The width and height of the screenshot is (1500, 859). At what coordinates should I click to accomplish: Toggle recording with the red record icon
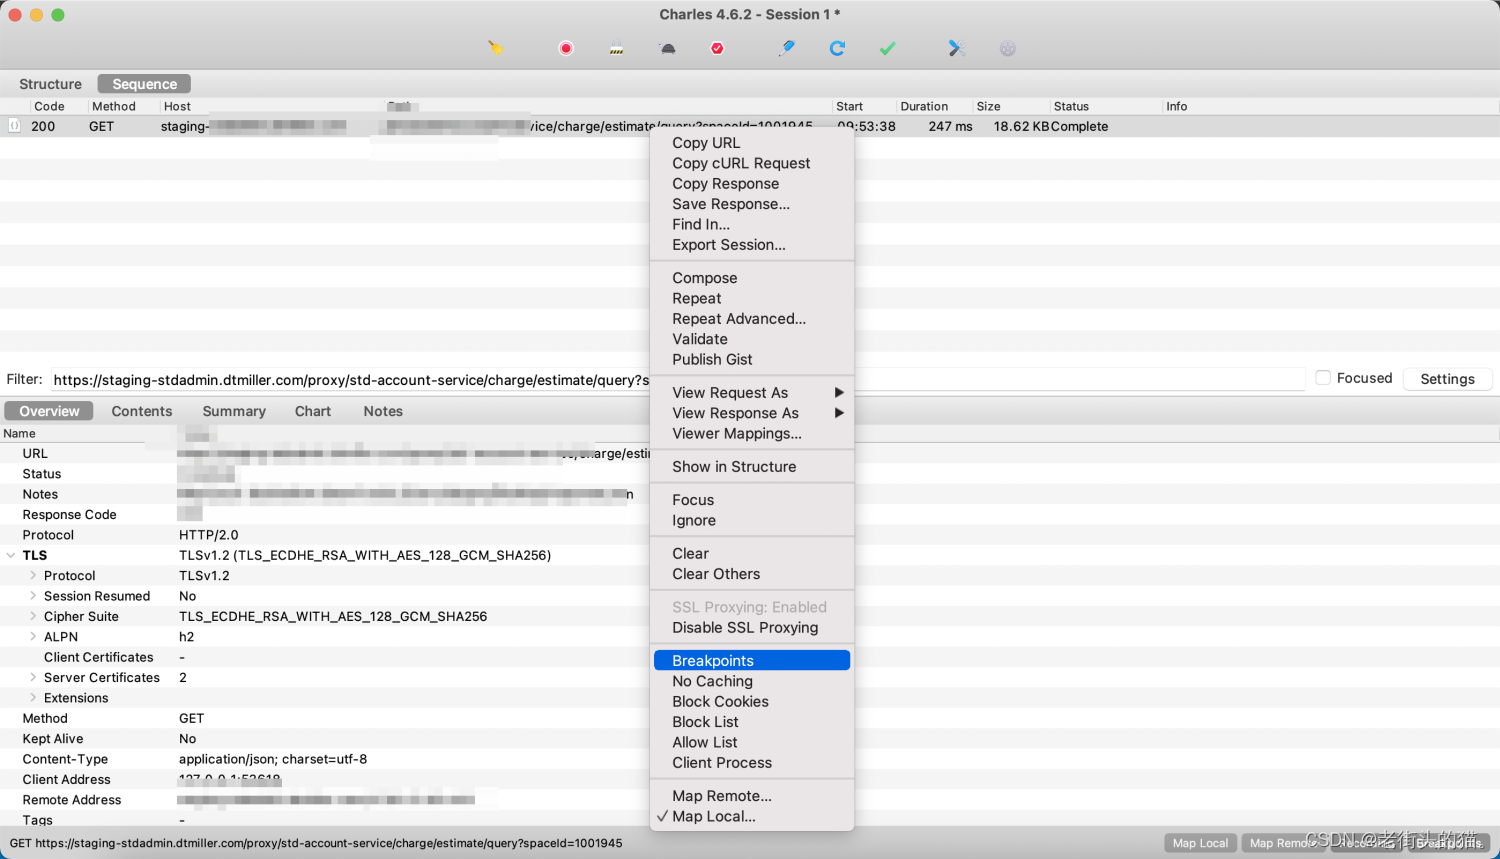pyautogui.click(x=566, y=48)
